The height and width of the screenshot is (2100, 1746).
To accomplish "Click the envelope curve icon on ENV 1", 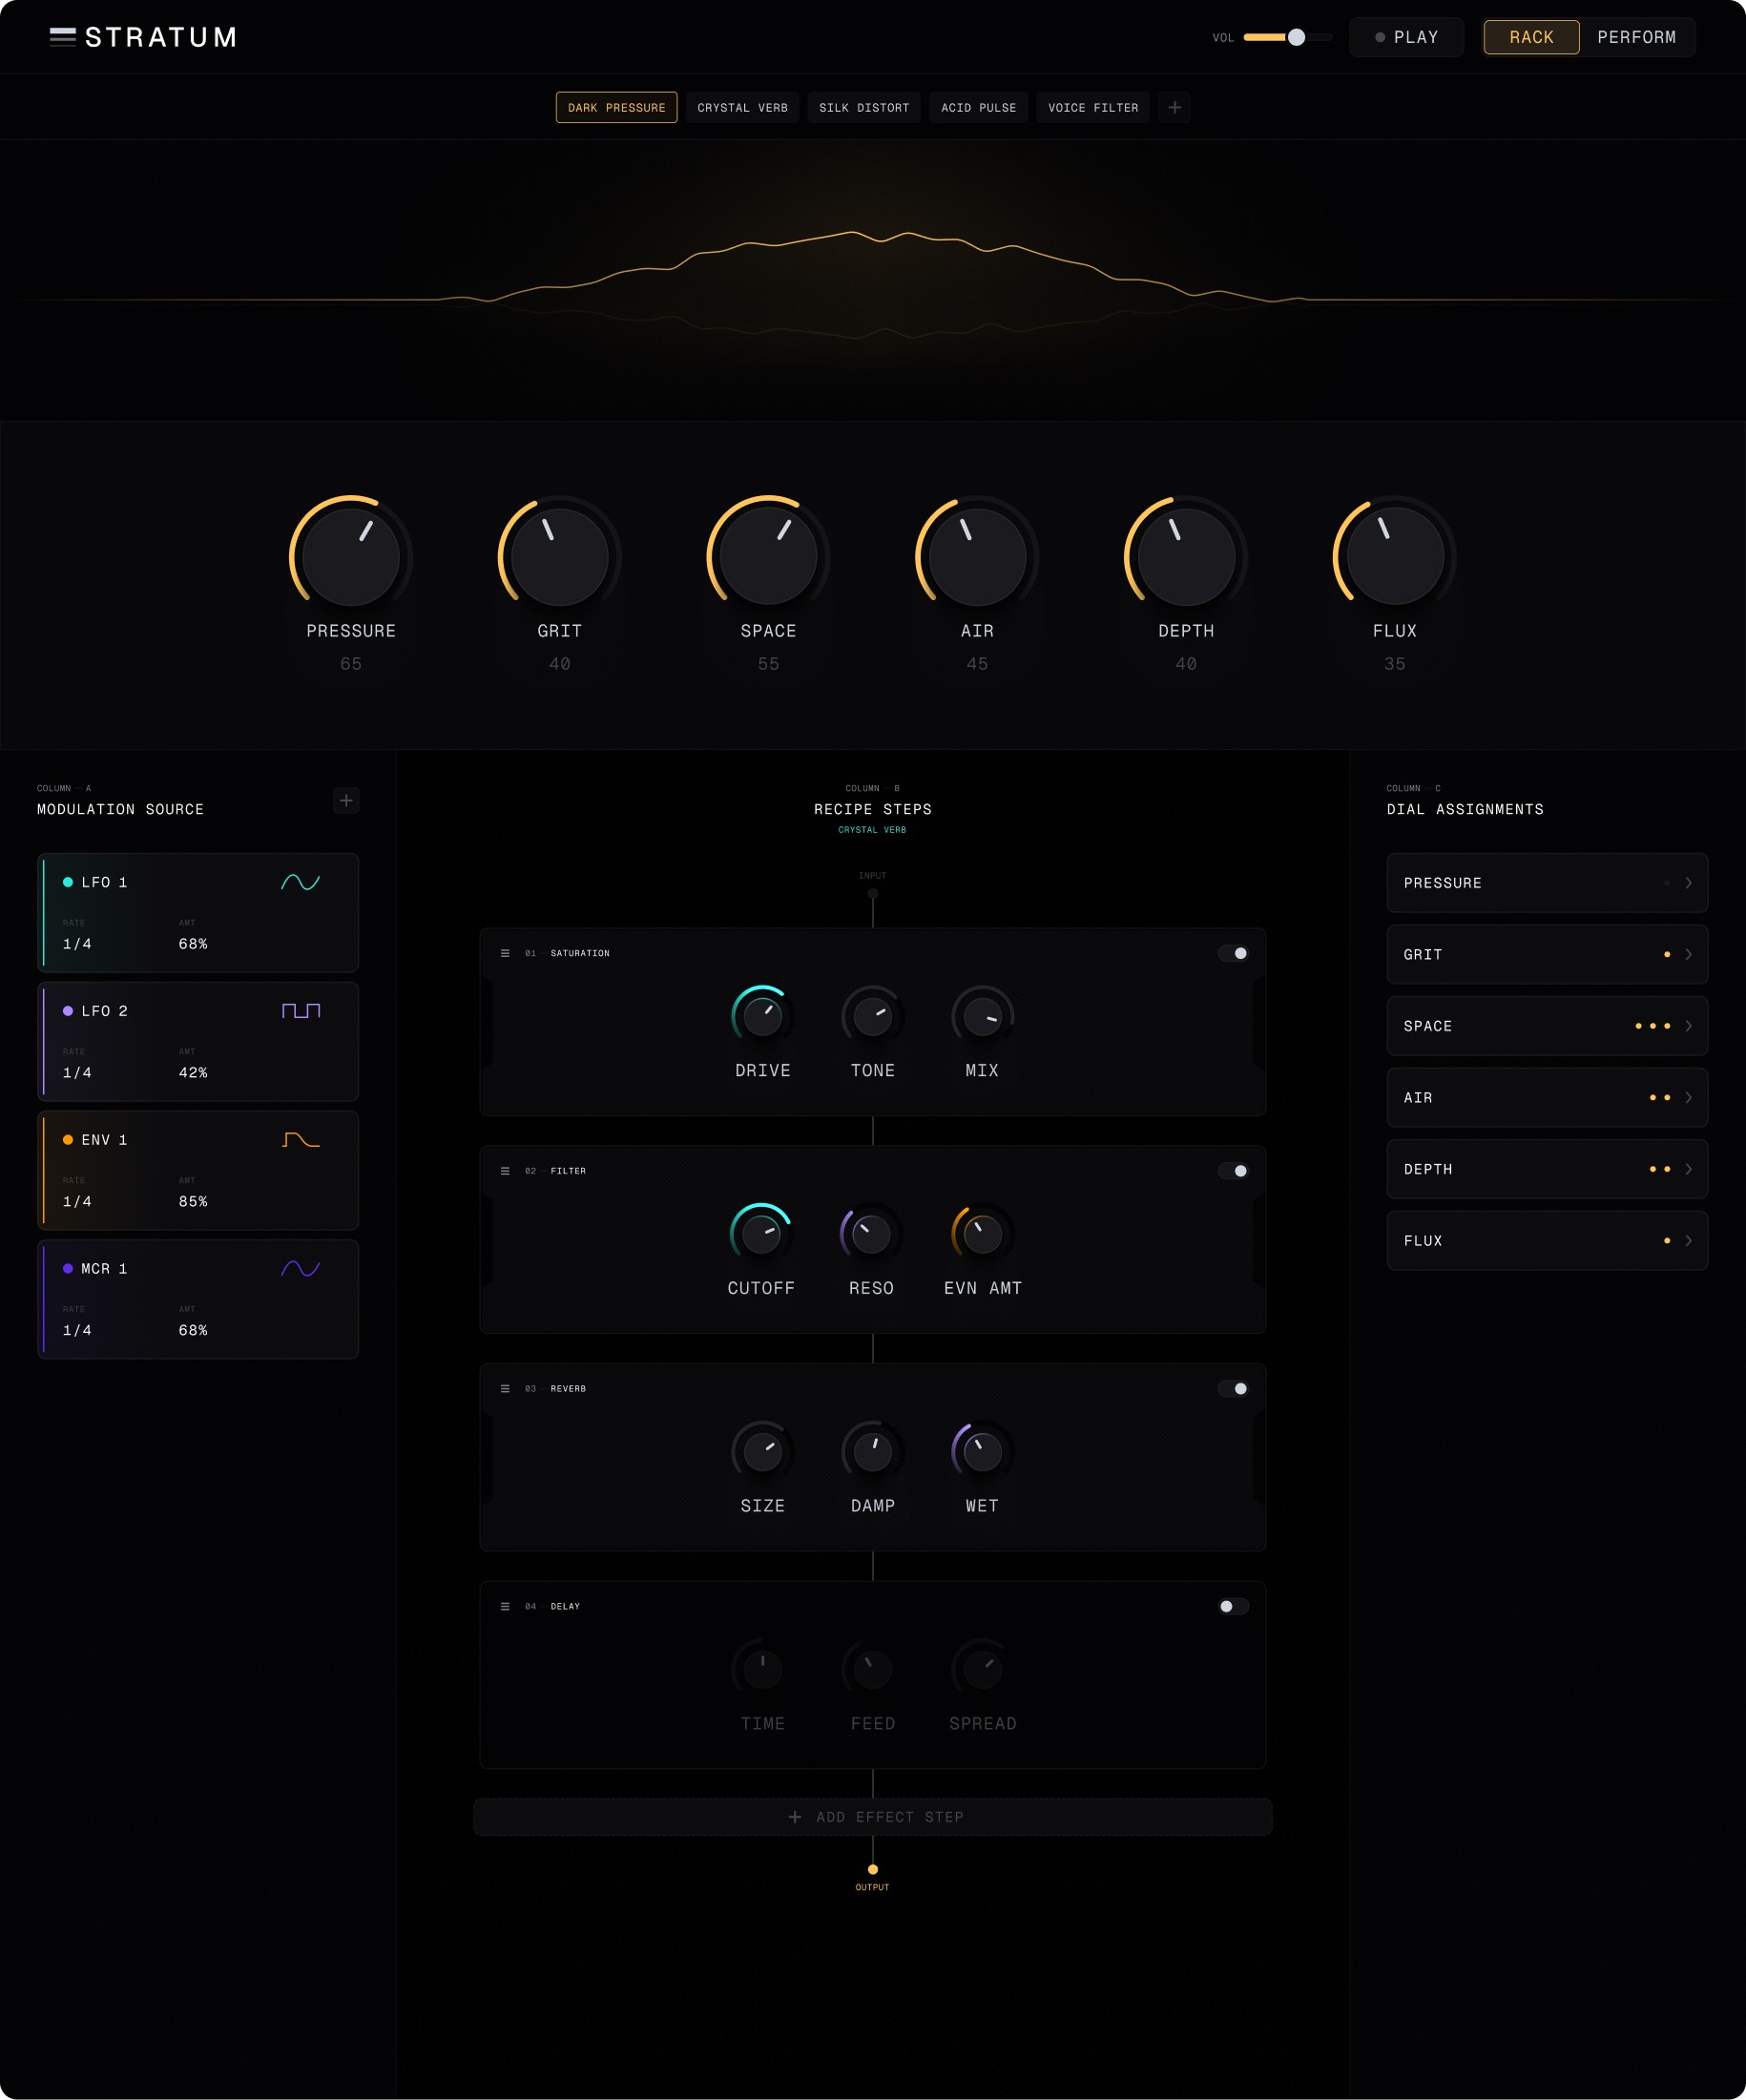I will [300, 1139].
